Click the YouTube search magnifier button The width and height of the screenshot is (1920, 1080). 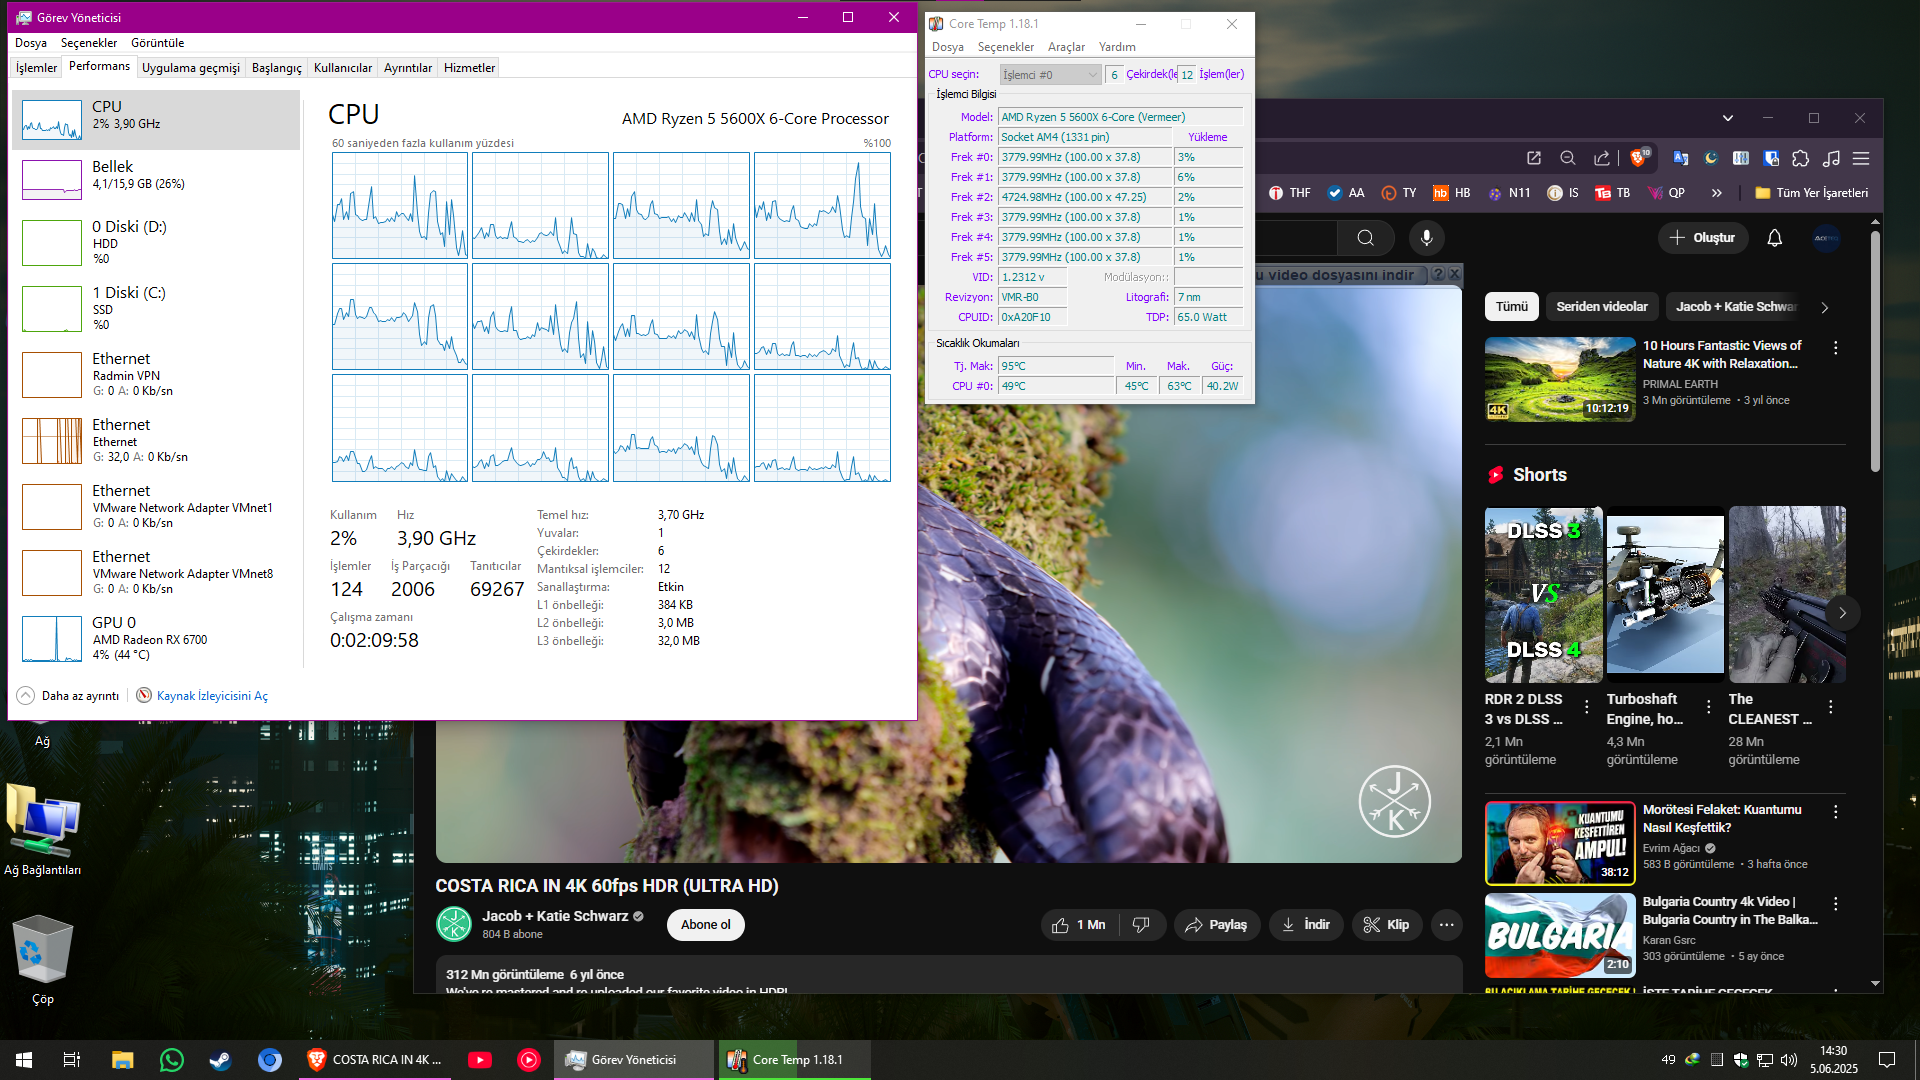coord(1365,238)
